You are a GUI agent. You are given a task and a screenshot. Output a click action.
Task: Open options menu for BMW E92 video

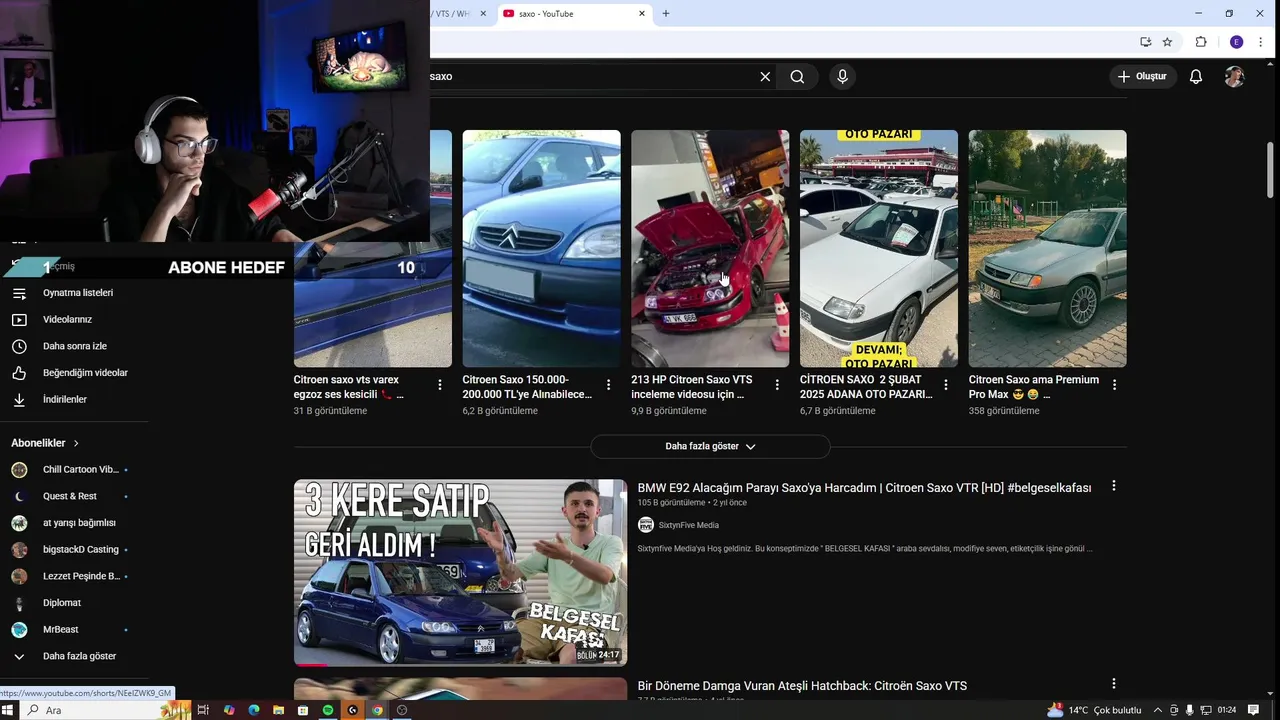point(1114,486)
